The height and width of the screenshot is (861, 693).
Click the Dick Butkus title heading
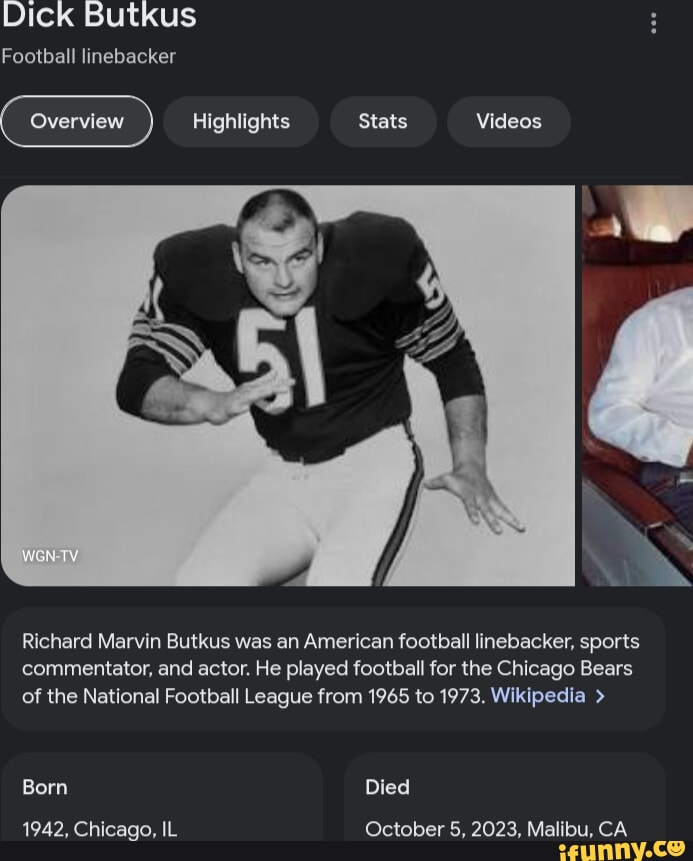(x=99, y=16)
